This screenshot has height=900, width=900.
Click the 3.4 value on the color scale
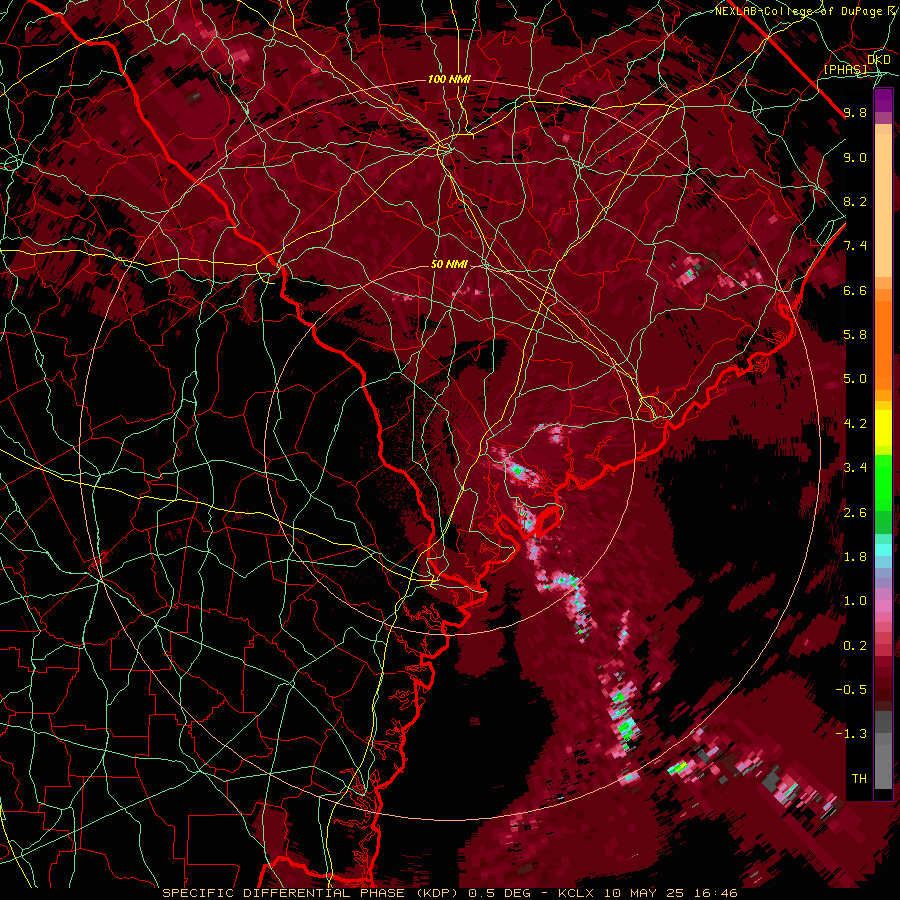pyautogui.click(x=855, y=468)
